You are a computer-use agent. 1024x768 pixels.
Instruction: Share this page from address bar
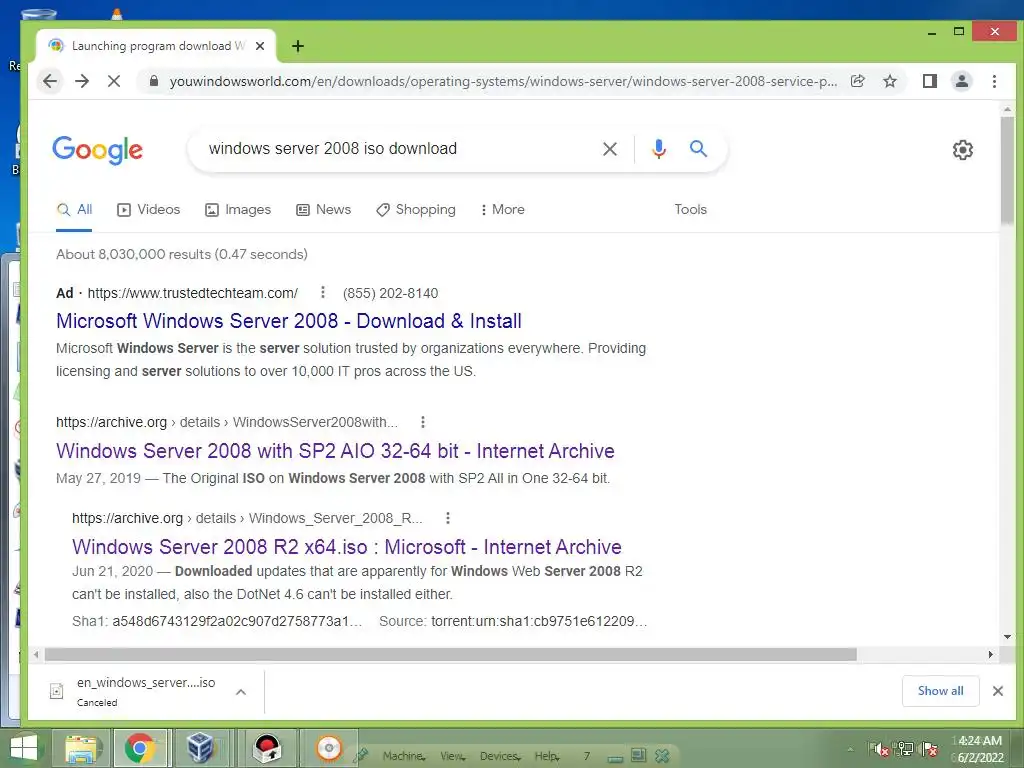(857, 81)
